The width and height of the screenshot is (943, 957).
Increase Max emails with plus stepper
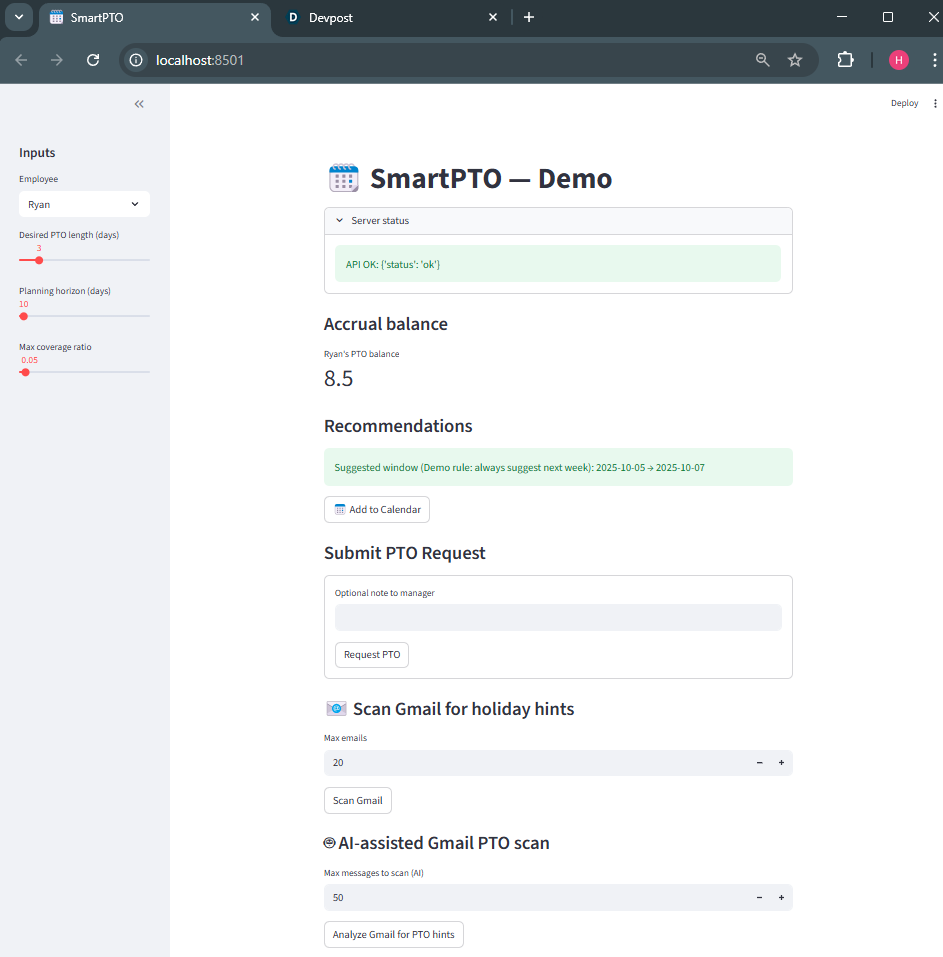tap(781, 762)
